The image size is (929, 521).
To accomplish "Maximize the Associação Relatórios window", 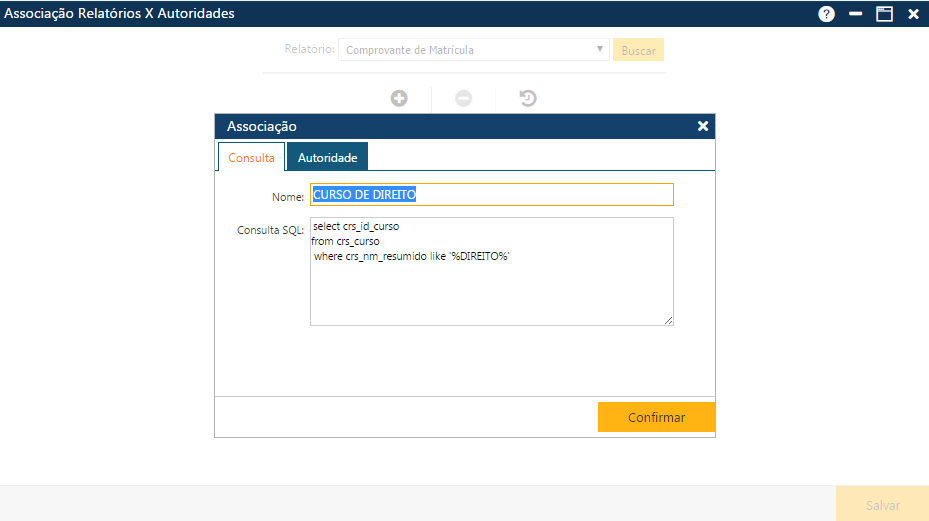I will coord(884,14).
